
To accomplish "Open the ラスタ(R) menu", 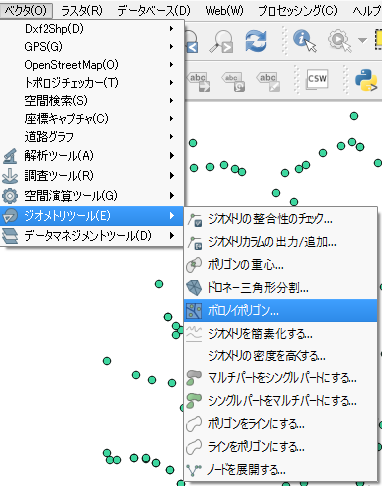I will tap(82, 11).
